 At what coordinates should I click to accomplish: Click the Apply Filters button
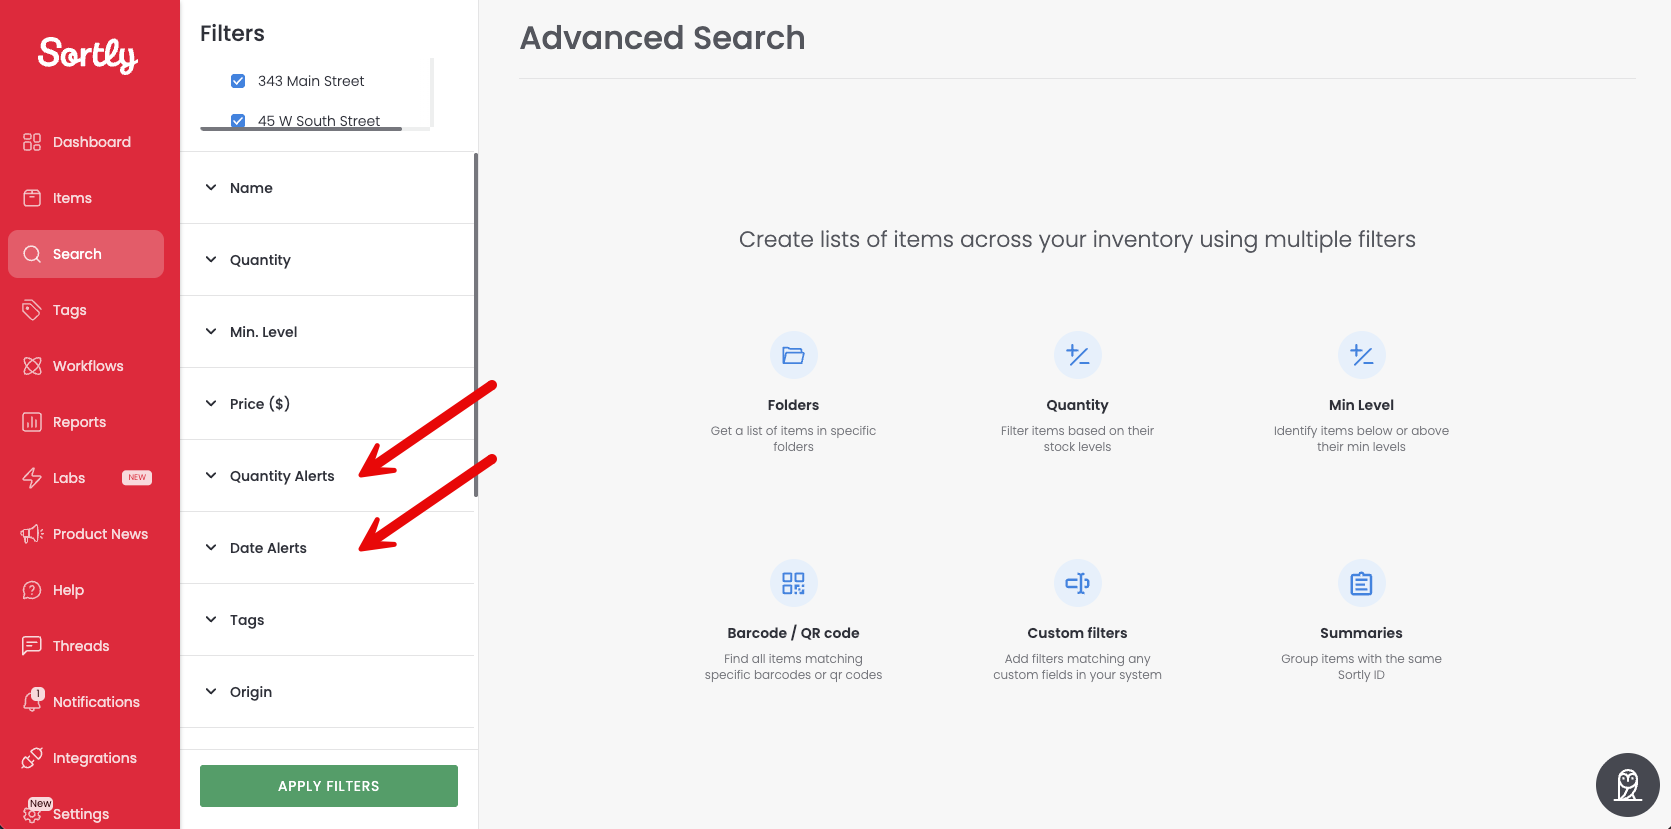click(329, 786)
